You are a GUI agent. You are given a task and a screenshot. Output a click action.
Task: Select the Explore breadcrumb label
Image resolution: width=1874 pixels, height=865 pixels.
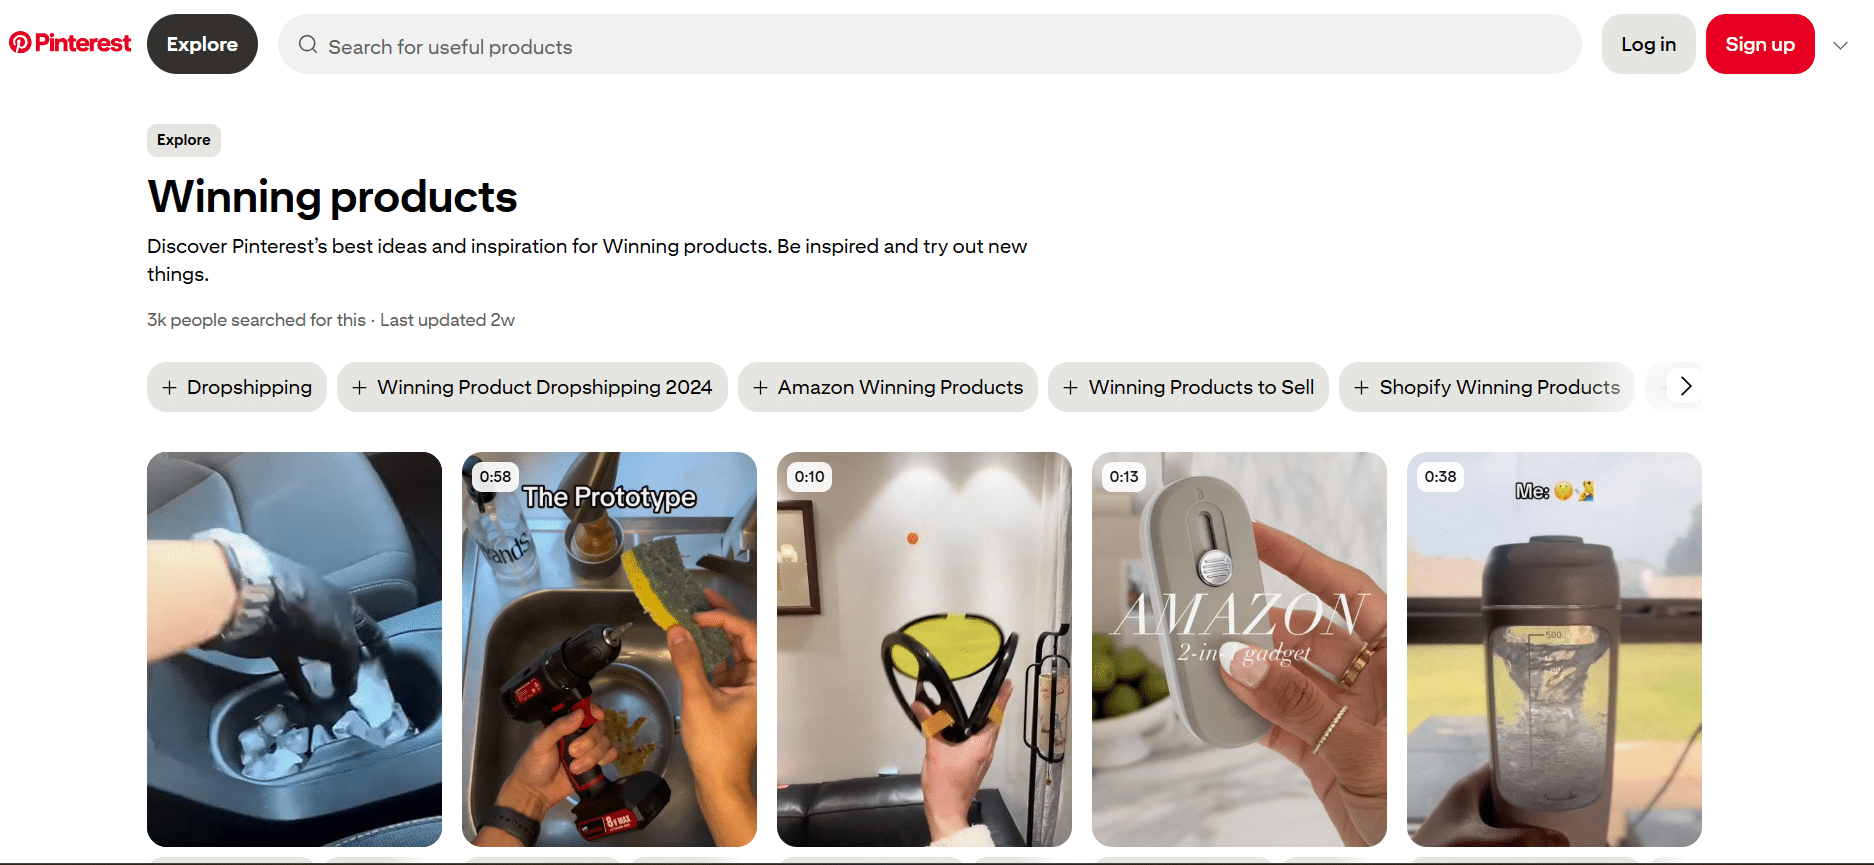pyautogui.click(x=184, y=140)
